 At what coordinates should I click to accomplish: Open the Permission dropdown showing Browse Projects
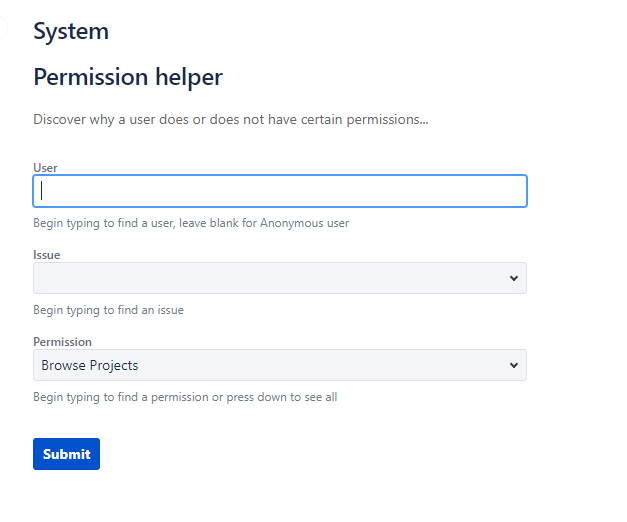coord(270,365)
